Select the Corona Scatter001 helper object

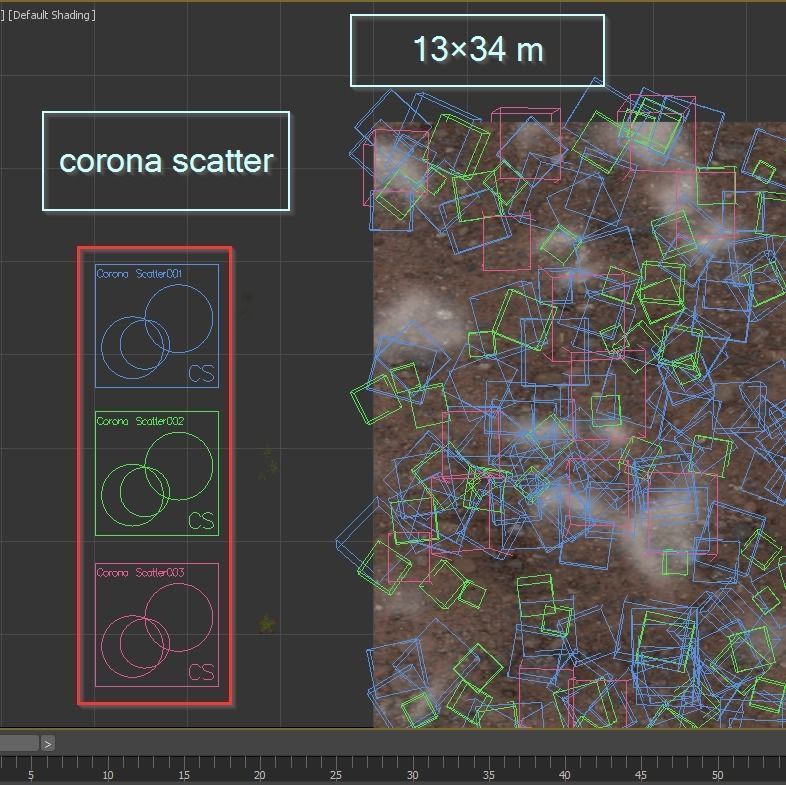(x=157, y=326)
